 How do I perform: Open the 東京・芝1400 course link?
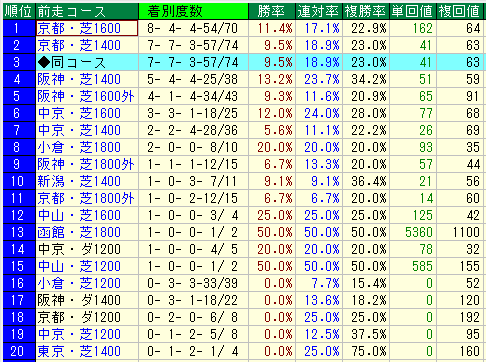click(79, 351)
